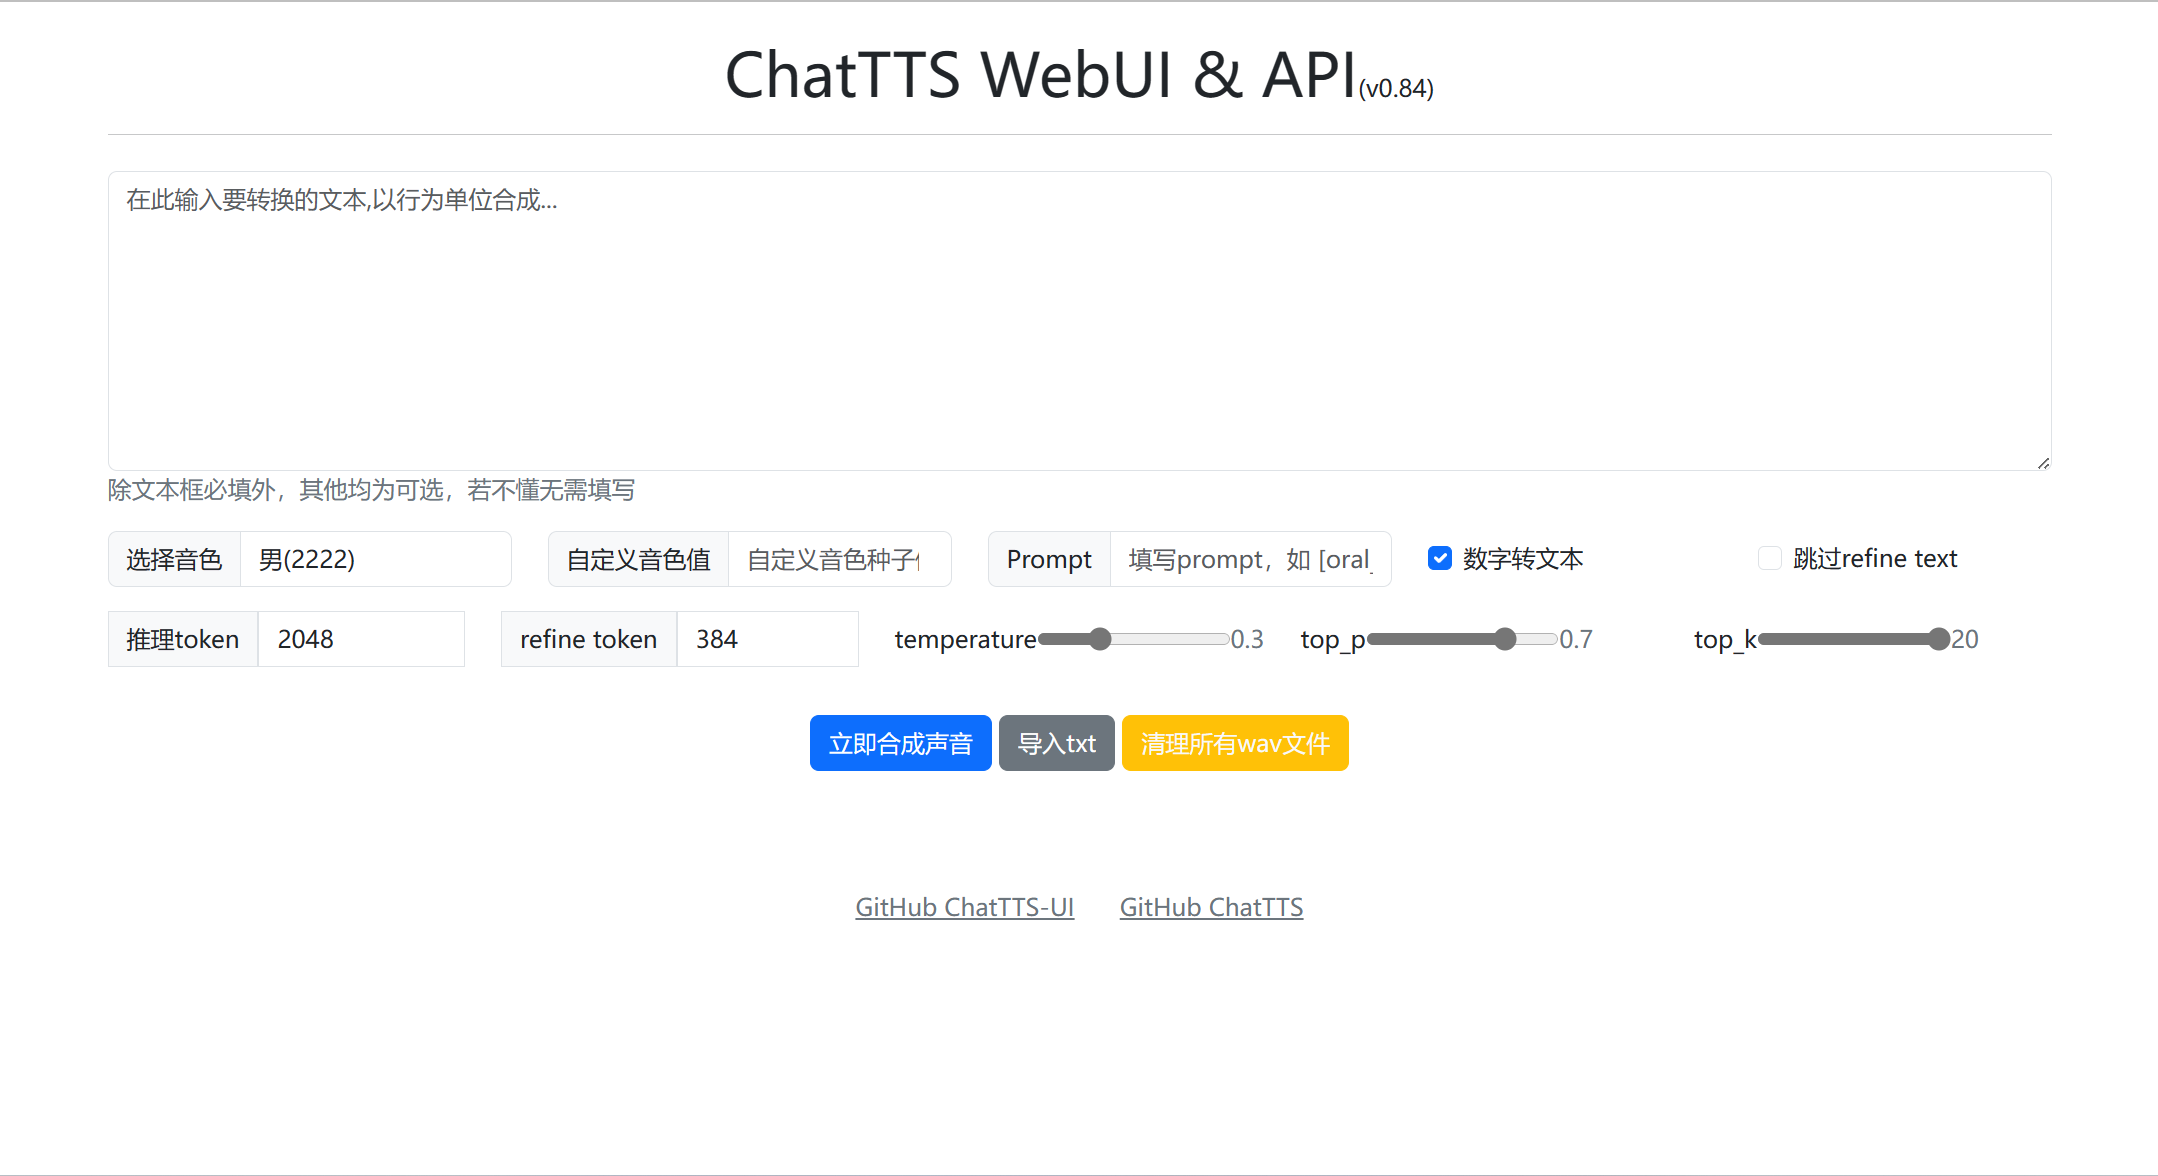
Task: Open the 选择音色 voice dropdown
Action: [375, 559]
